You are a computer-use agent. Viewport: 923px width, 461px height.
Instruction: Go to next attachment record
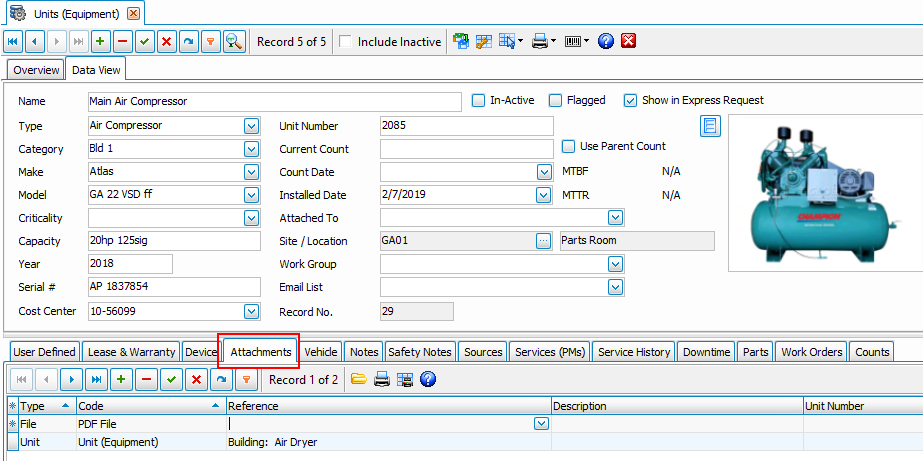(71, 380)
